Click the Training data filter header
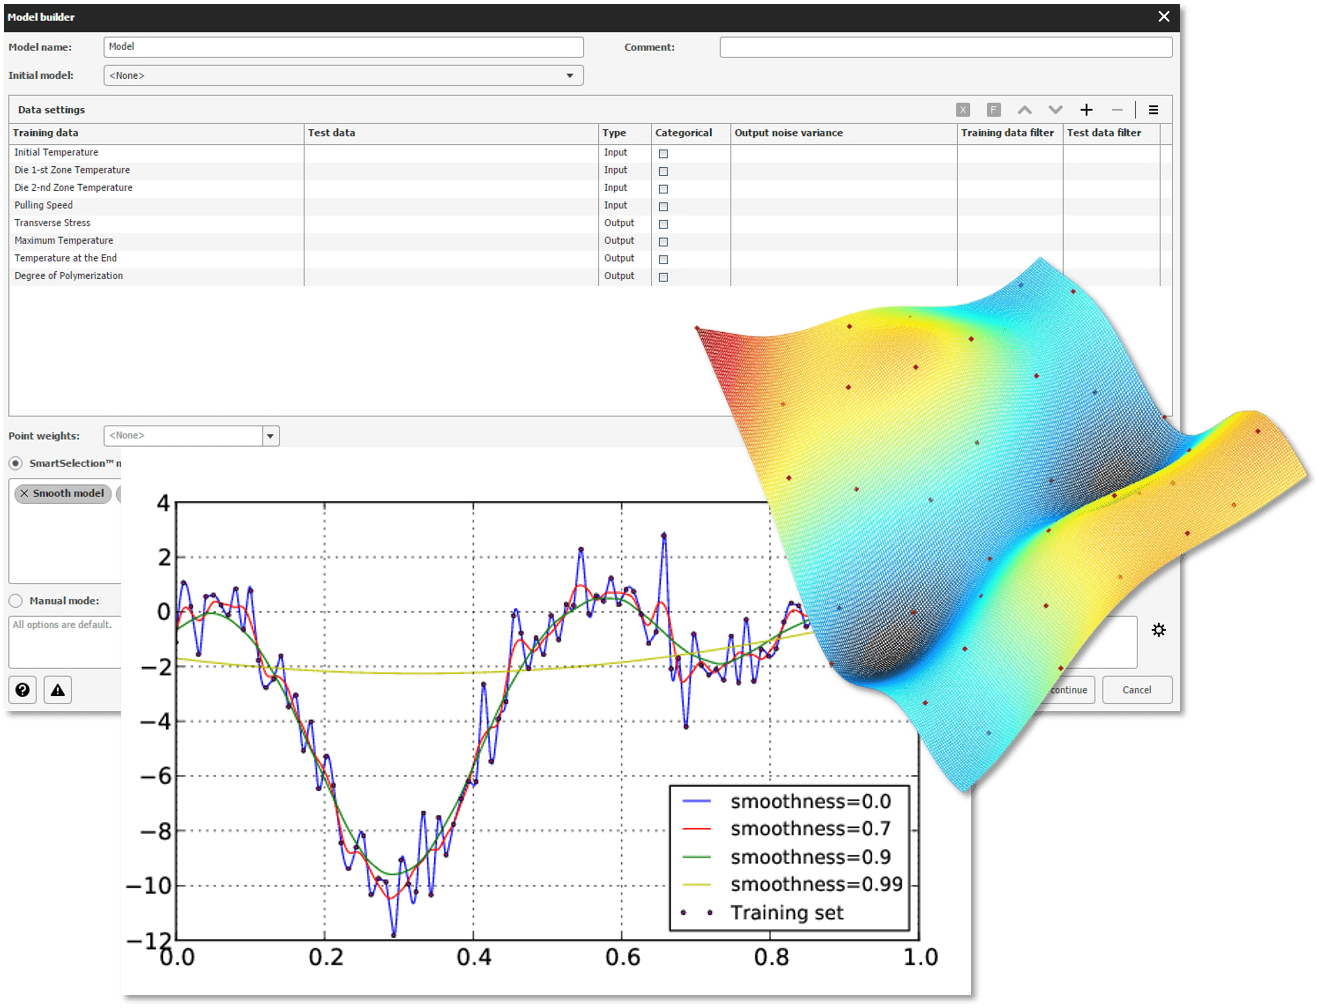Screen dimensions: 1330x1008 coord(1010,133)
